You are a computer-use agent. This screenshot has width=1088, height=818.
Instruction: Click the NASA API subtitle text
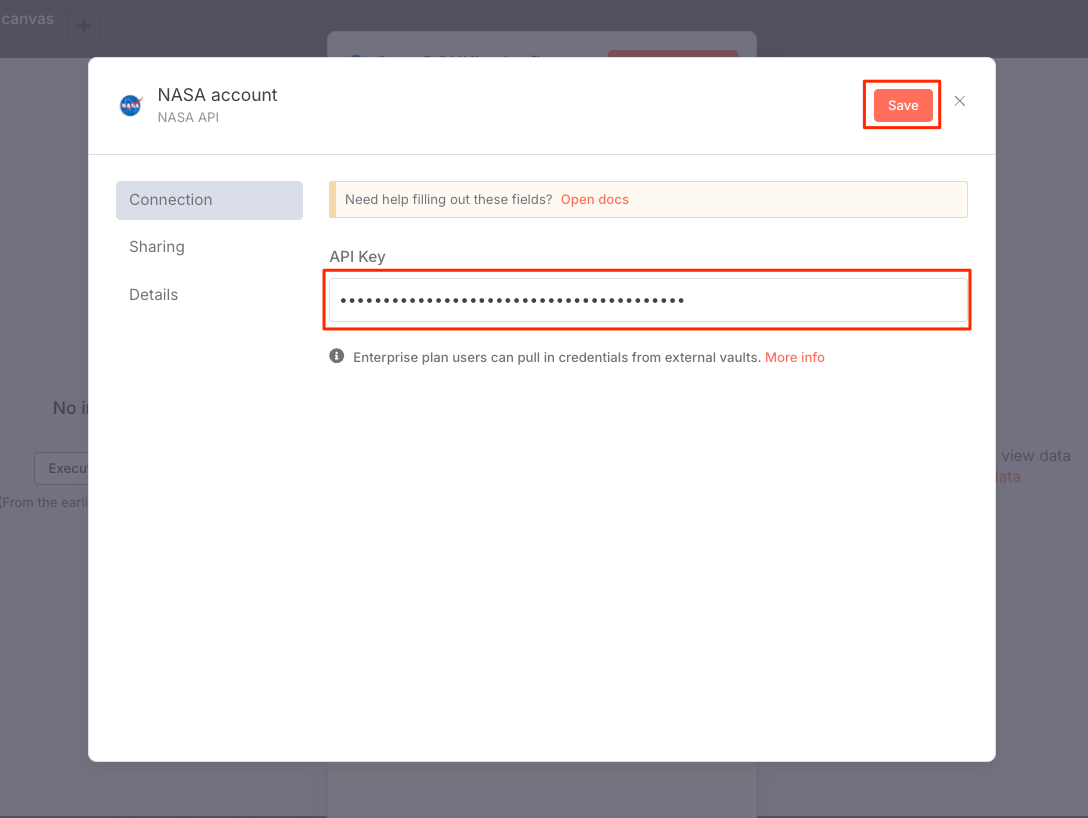coord(188,118)
